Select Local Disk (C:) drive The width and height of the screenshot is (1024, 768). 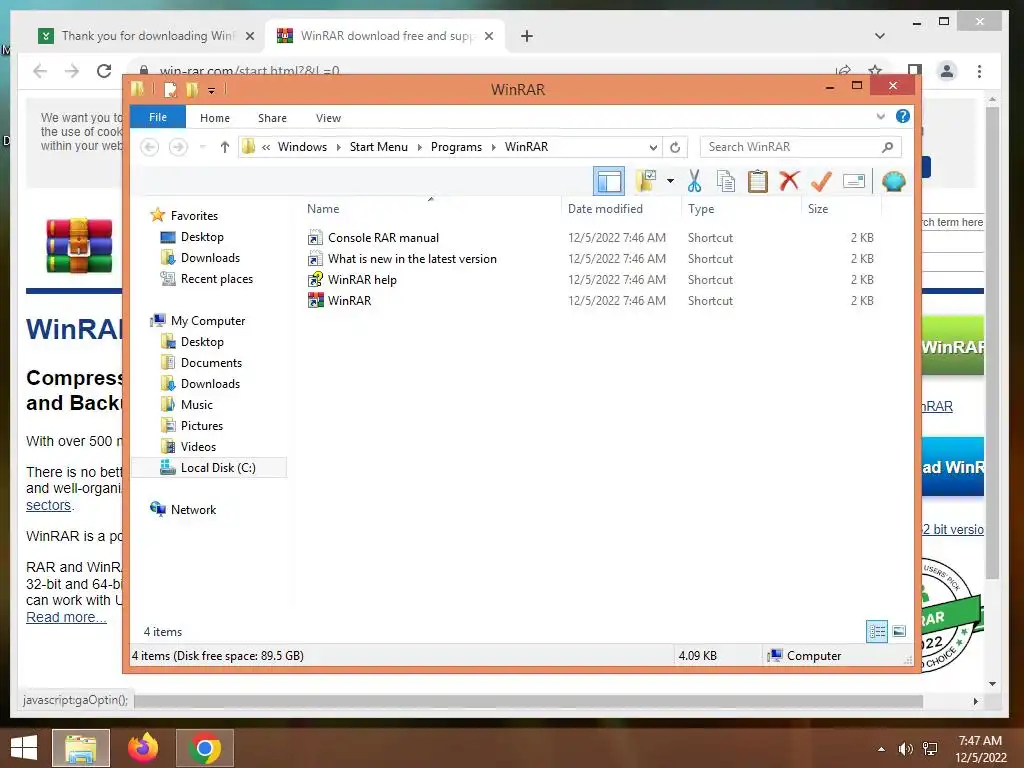[x=209, y=468]
